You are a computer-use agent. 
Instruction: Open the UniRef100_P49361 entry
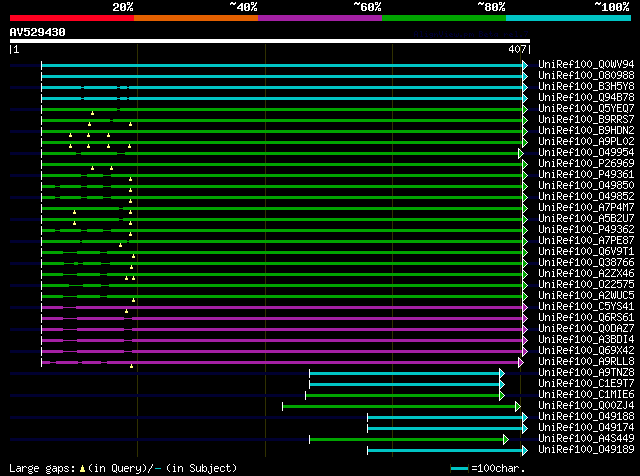pyautogui.click(x=586, y=175)
